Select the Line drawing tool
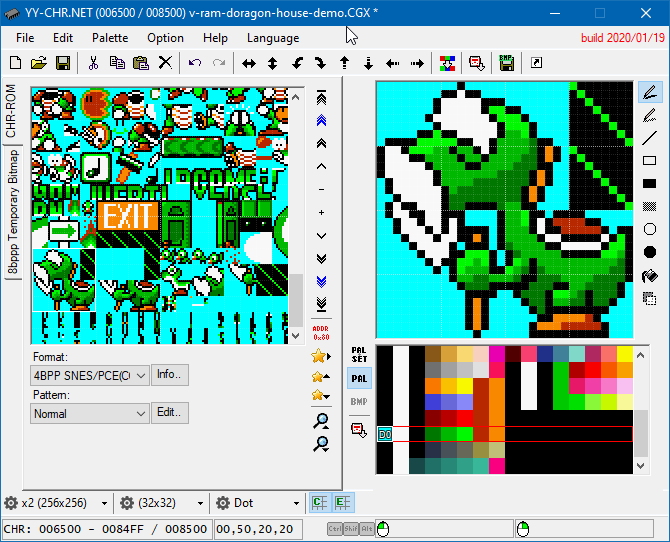Viewport: 670px width, 542px height. [650, 137]
